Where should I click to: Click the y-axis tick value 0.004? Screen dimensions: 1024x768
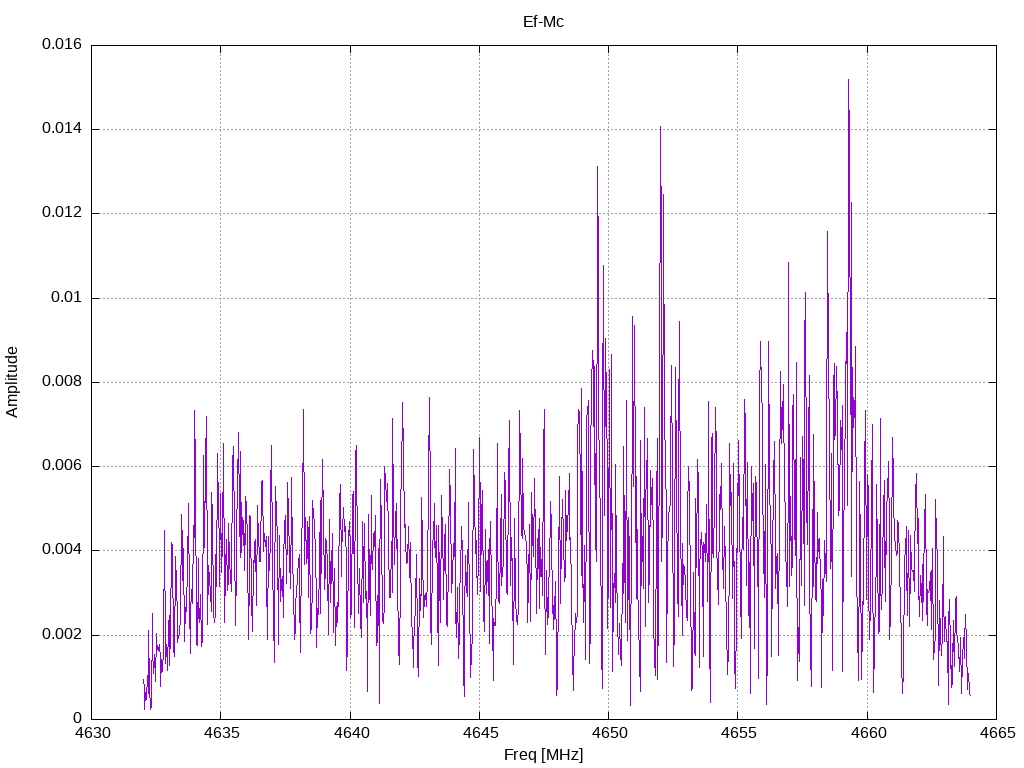(x=62, y=551)
